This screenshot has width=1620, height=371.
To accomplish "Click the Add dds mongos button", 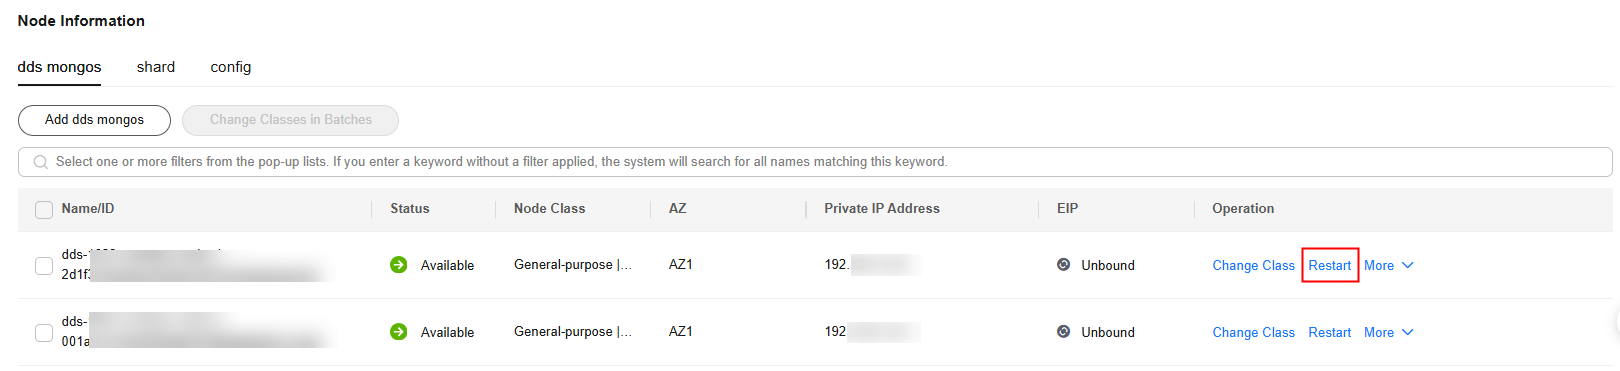I will pos(94,120).
